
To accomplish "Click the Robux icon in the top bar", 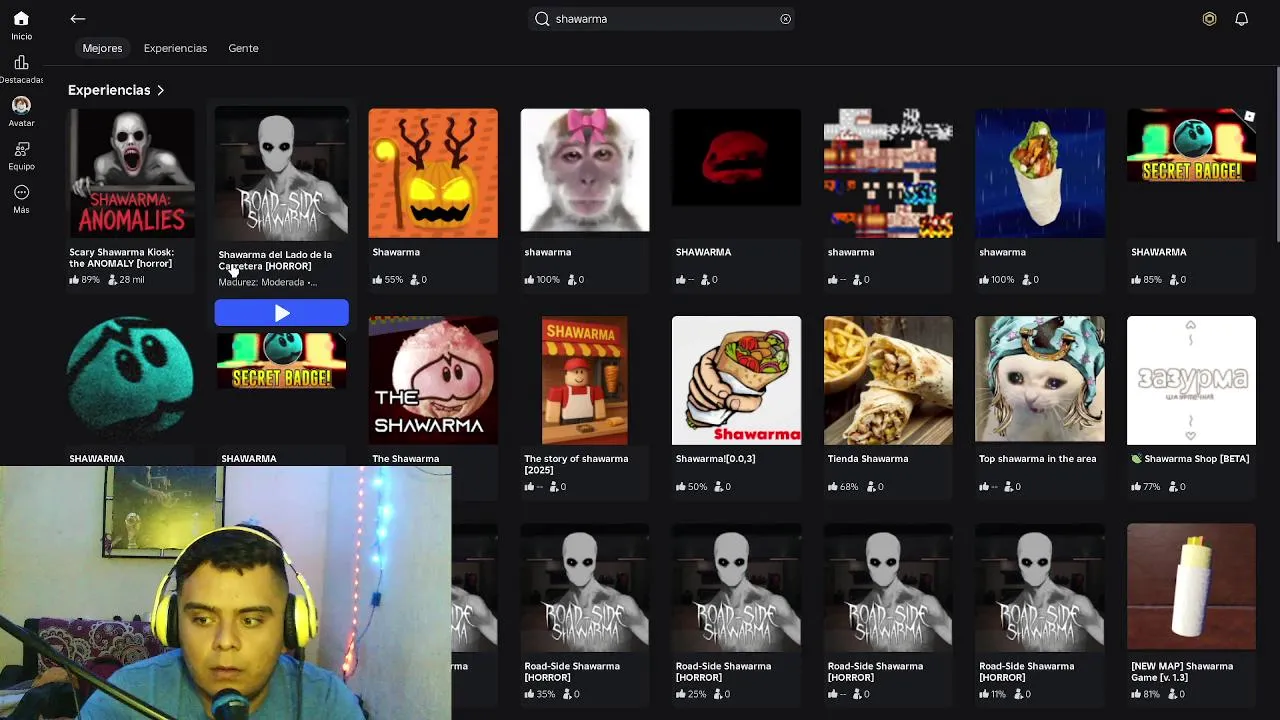I will click(1209, 19).
